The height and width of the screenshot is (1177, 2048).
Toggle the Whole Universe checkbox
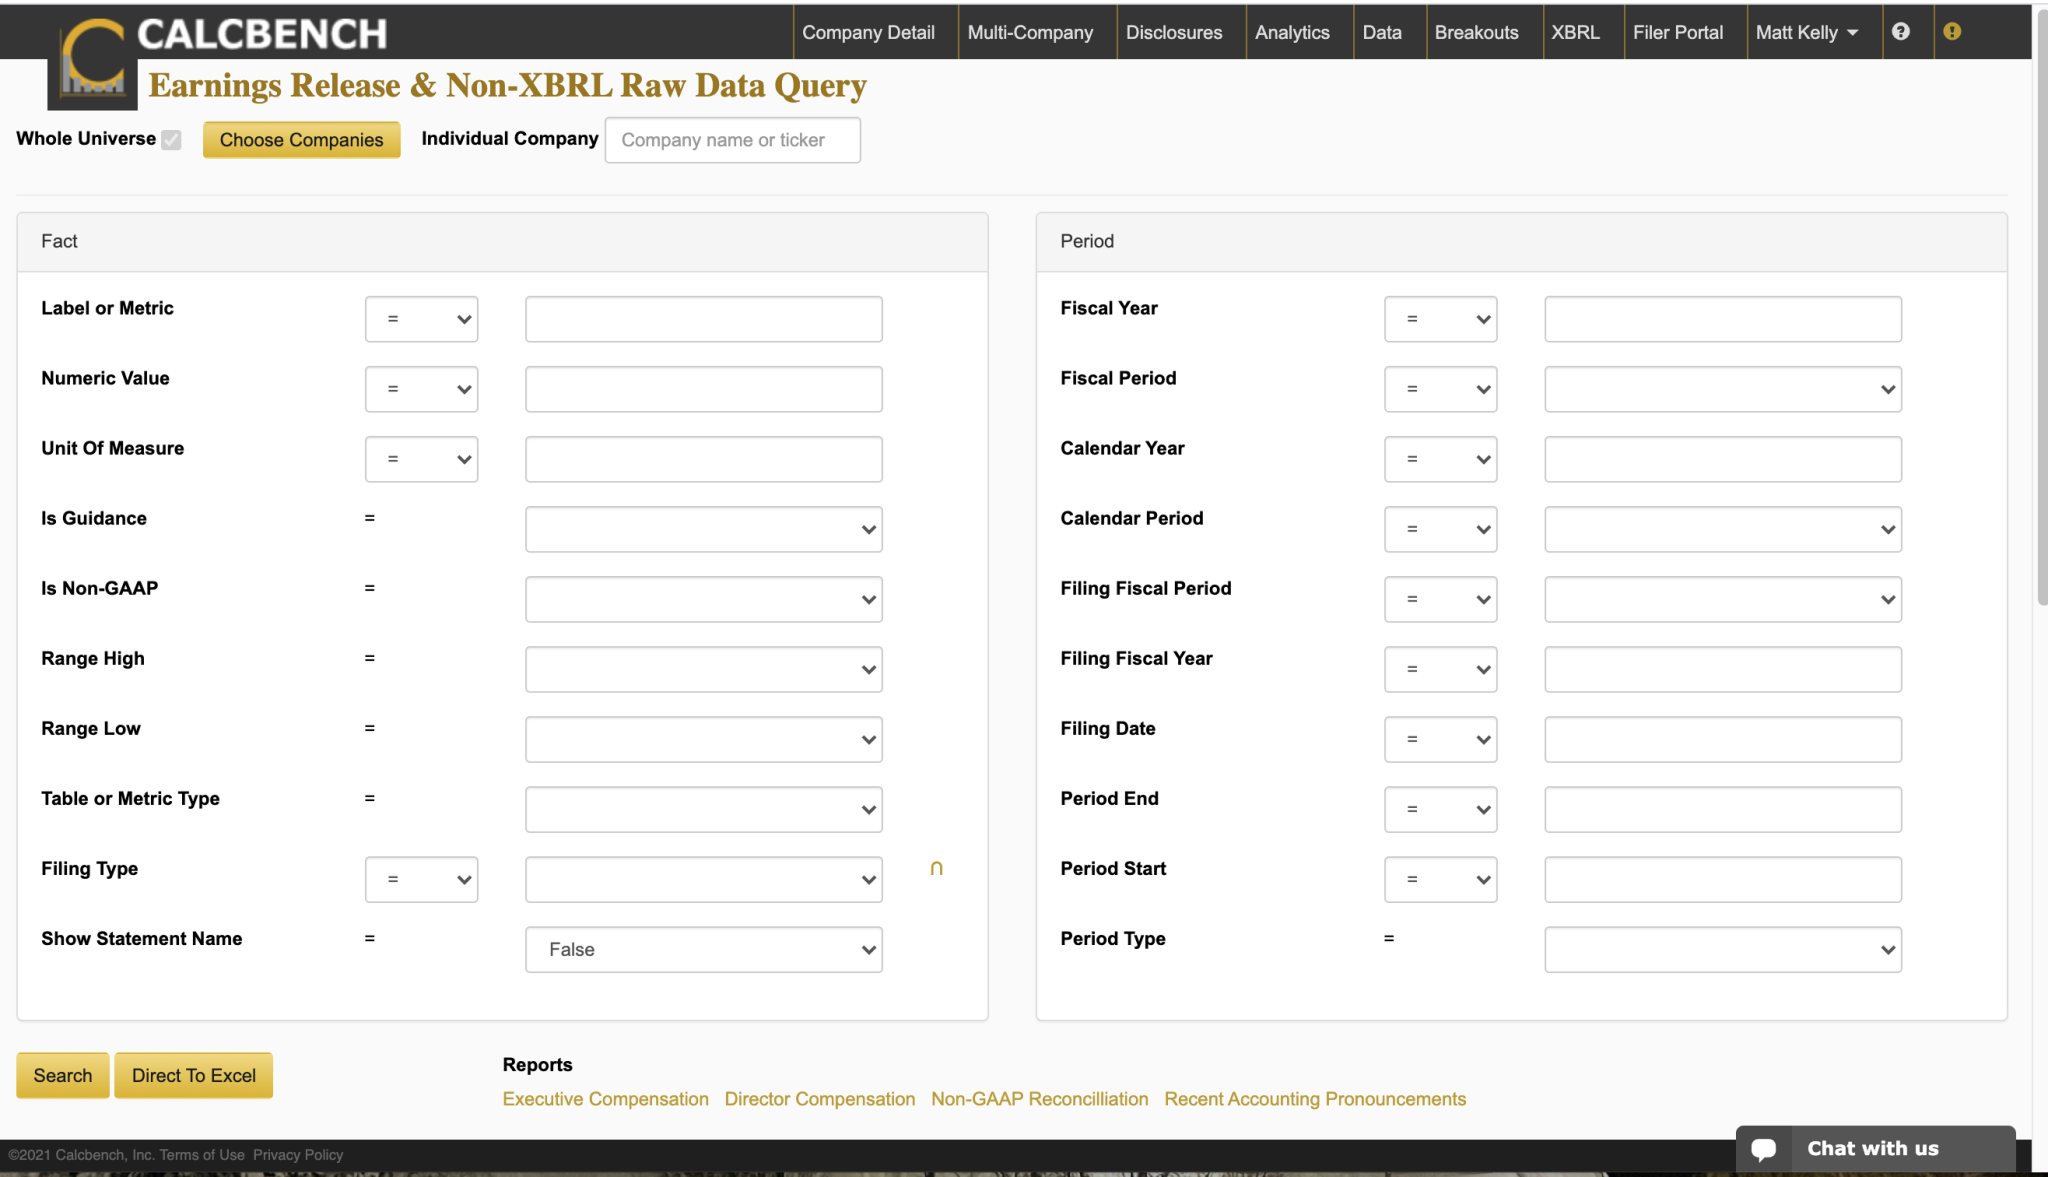172,140
